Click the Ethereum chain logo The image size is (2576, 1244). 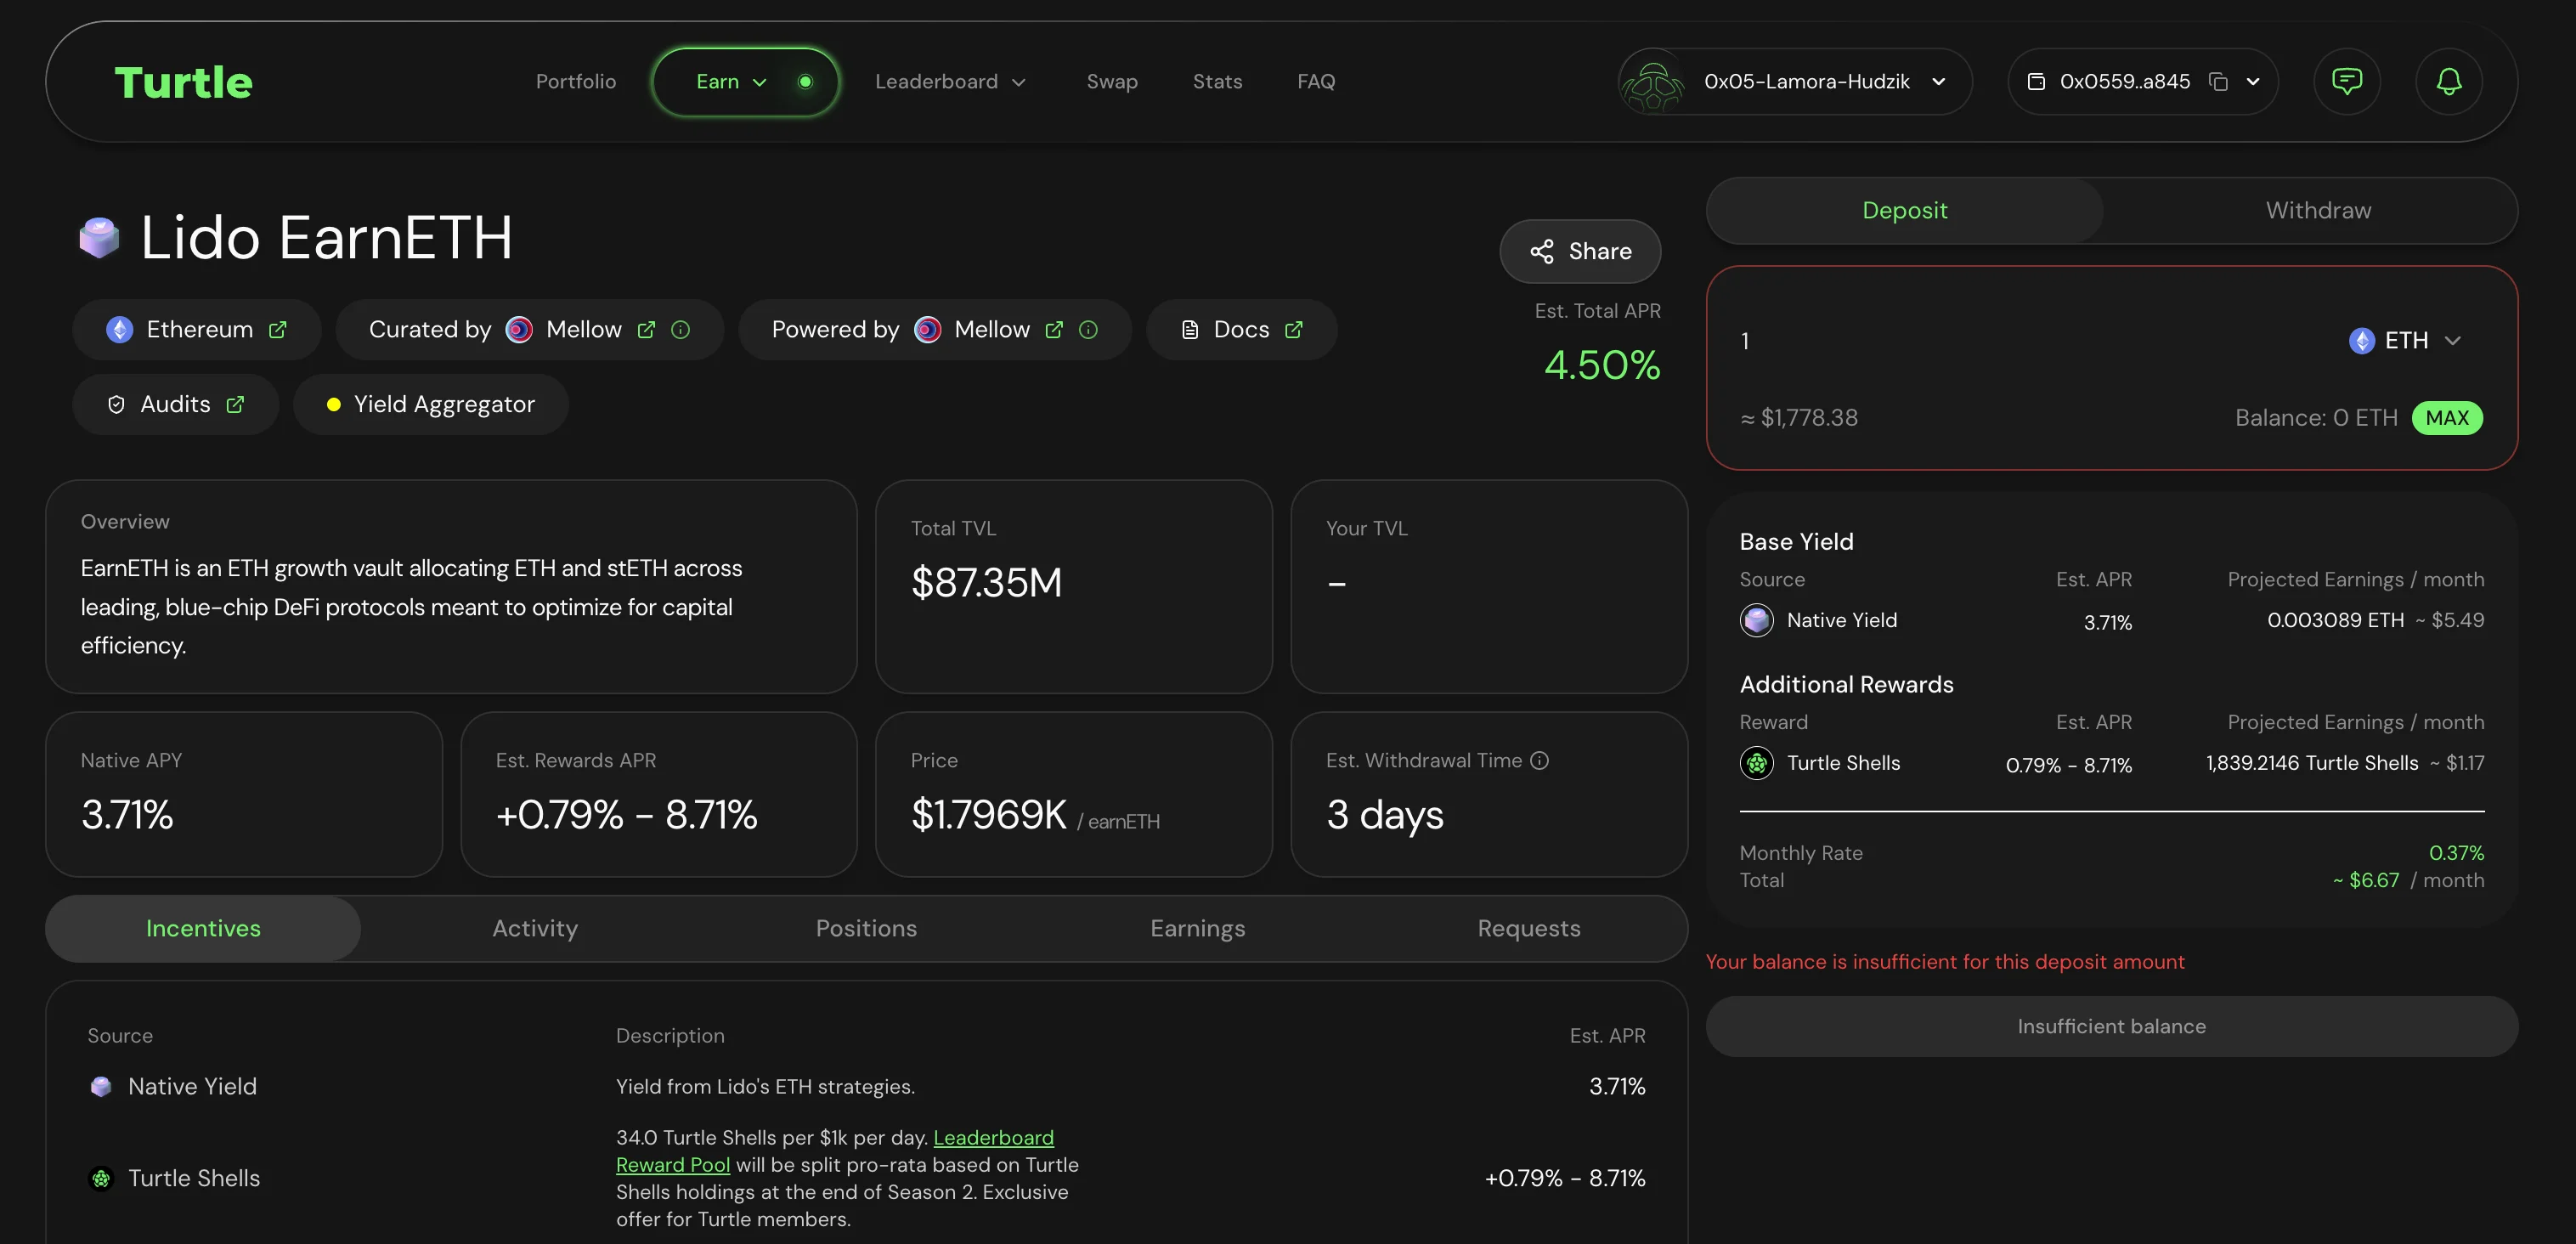pyautogui.click(x=120, y=330)
